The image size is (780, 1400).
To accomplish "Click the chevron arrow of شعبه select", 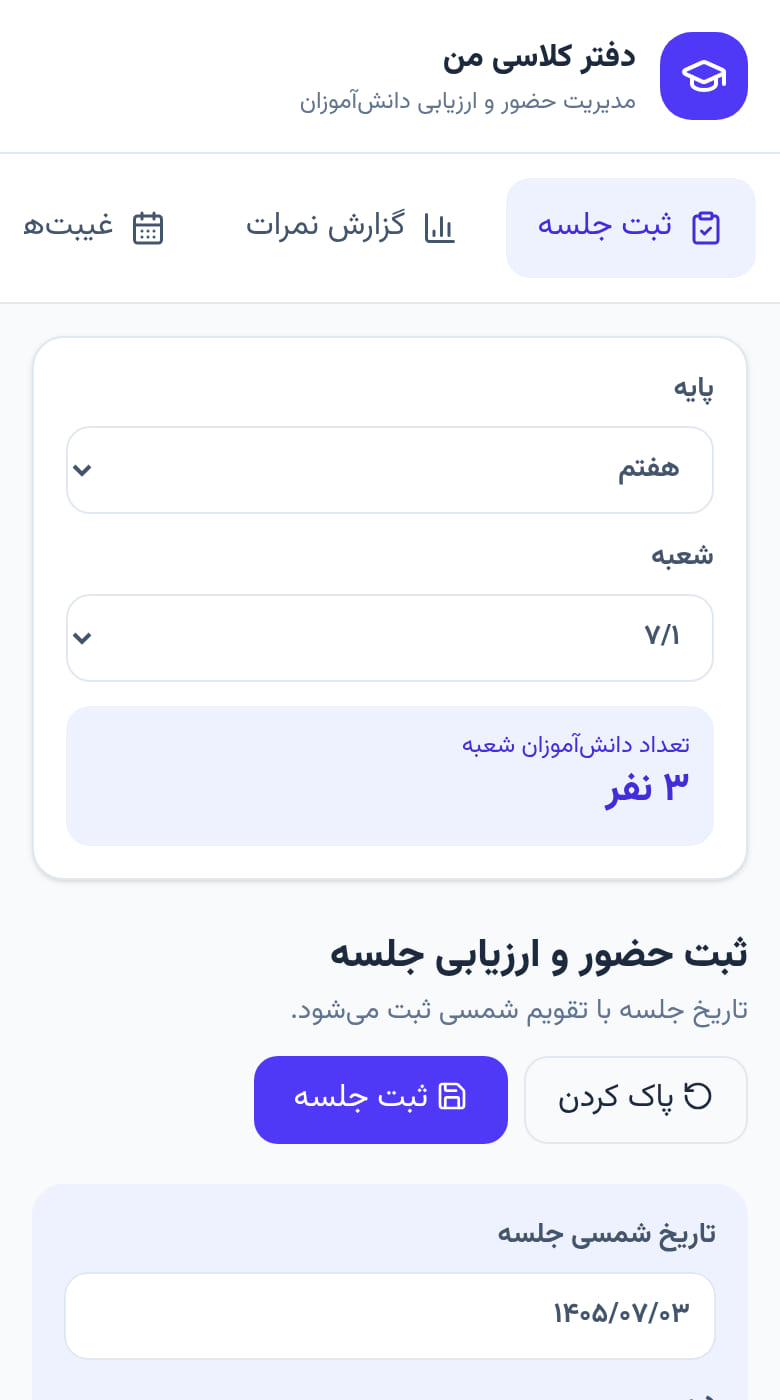I will pos(83,638).
